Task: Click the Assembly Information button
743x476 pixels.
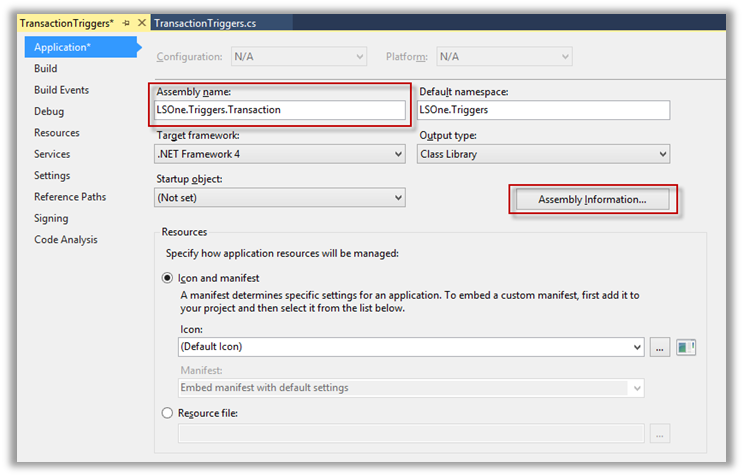Action: tap(592, 199)
